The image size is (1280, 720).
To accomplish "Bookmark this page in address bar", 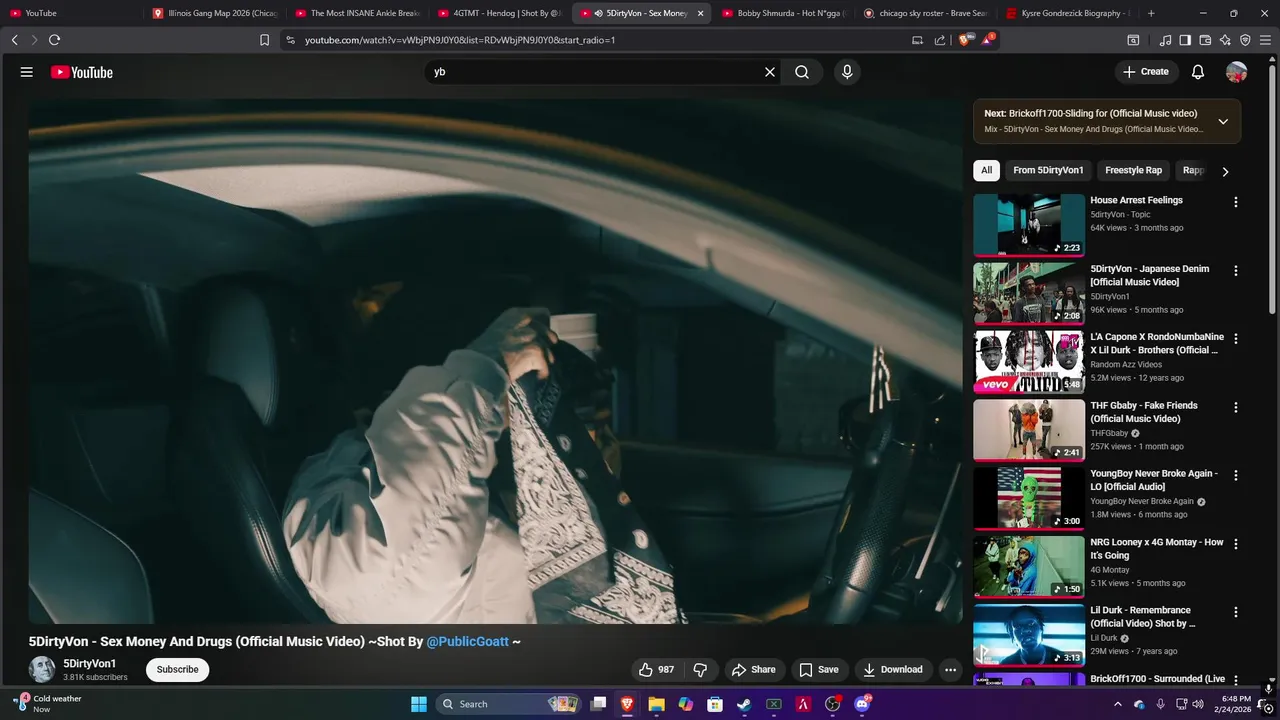I will 264,40.
